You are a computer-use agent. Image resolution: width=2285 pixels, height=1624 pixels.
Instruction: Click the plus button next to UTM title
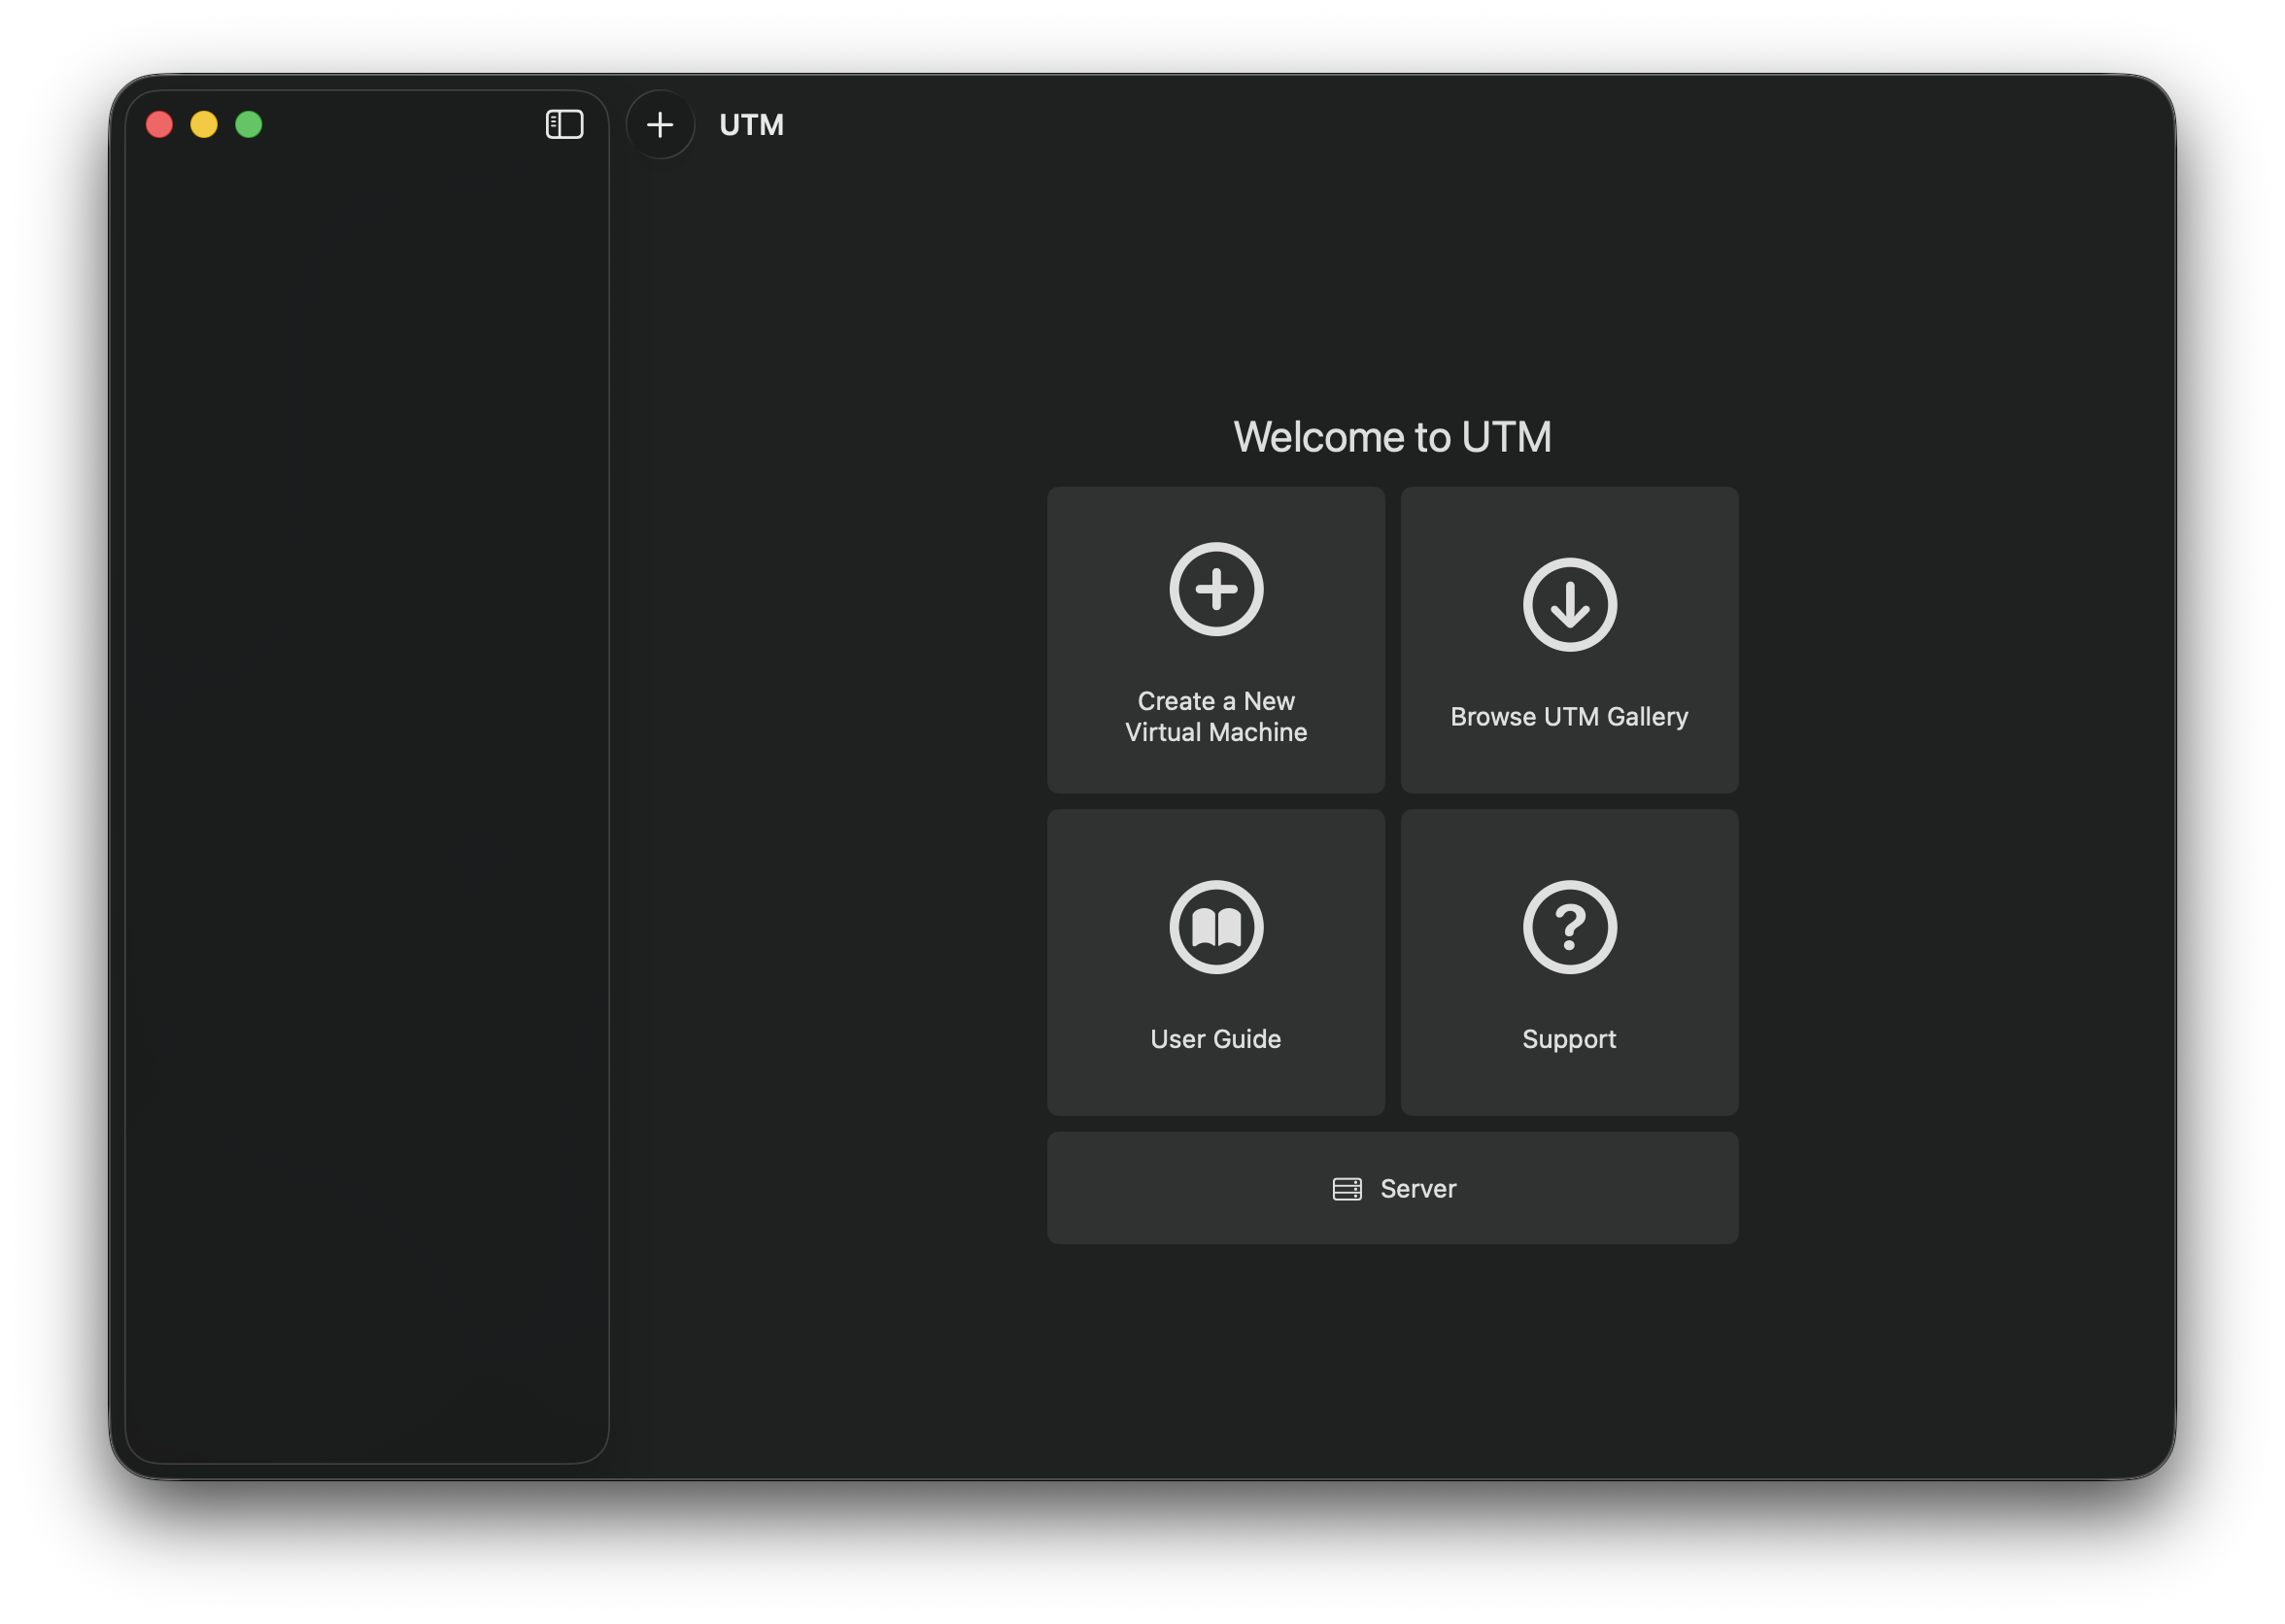(660, 124)
